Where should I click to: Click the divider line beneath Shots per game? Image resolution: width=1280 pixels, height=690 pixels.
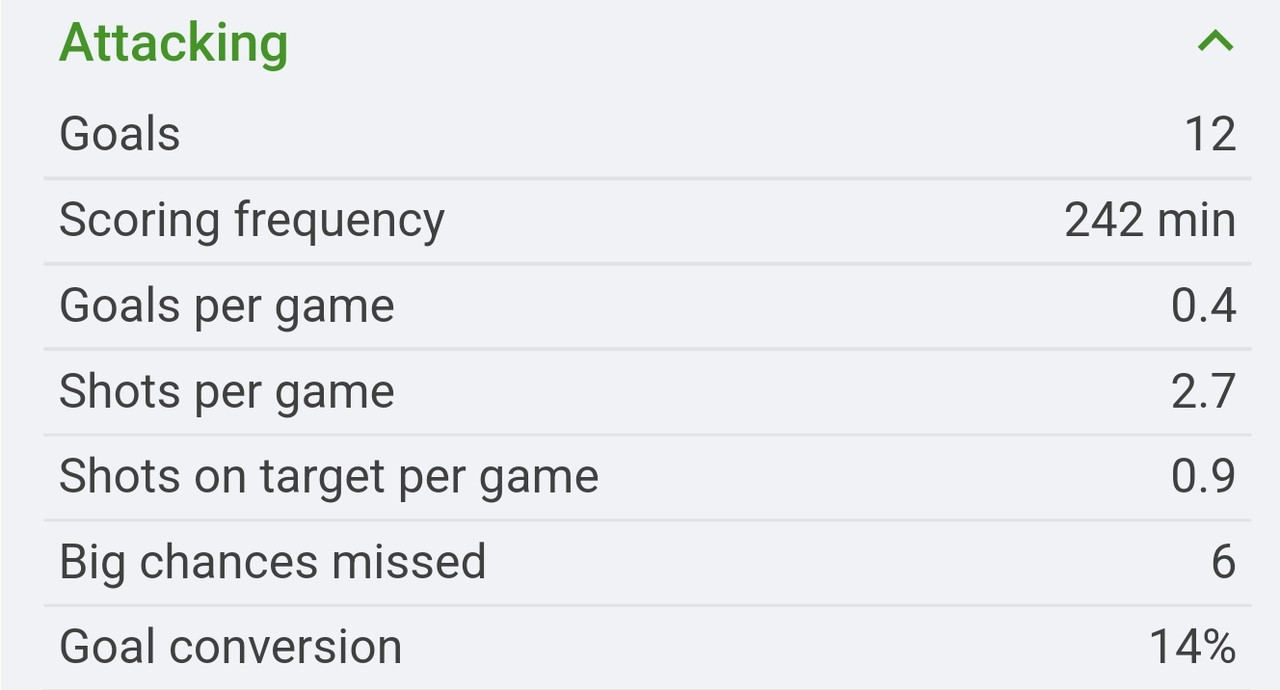[x=647, y=434]
